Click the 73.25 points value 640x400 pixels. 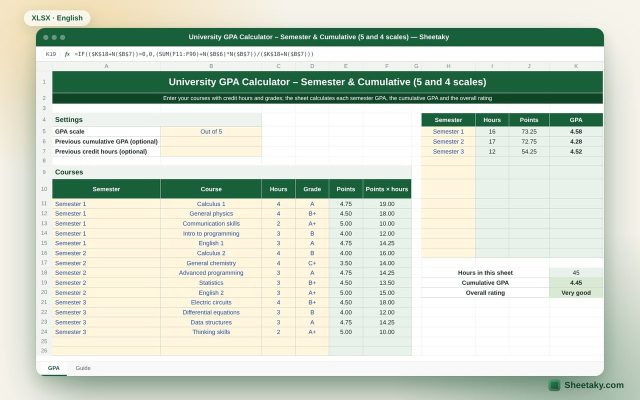click(x=529, y=131)
